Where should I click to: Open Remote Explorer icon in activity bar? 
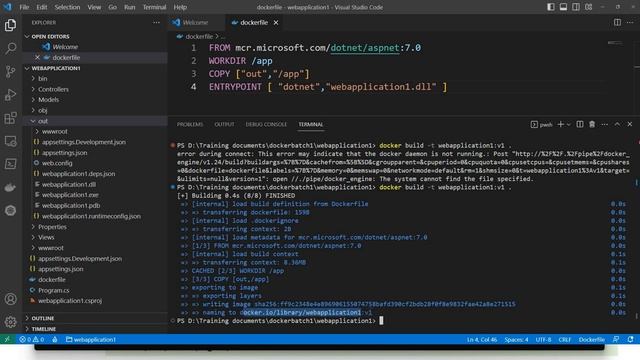pyautogui.click(x=11, y=141)
